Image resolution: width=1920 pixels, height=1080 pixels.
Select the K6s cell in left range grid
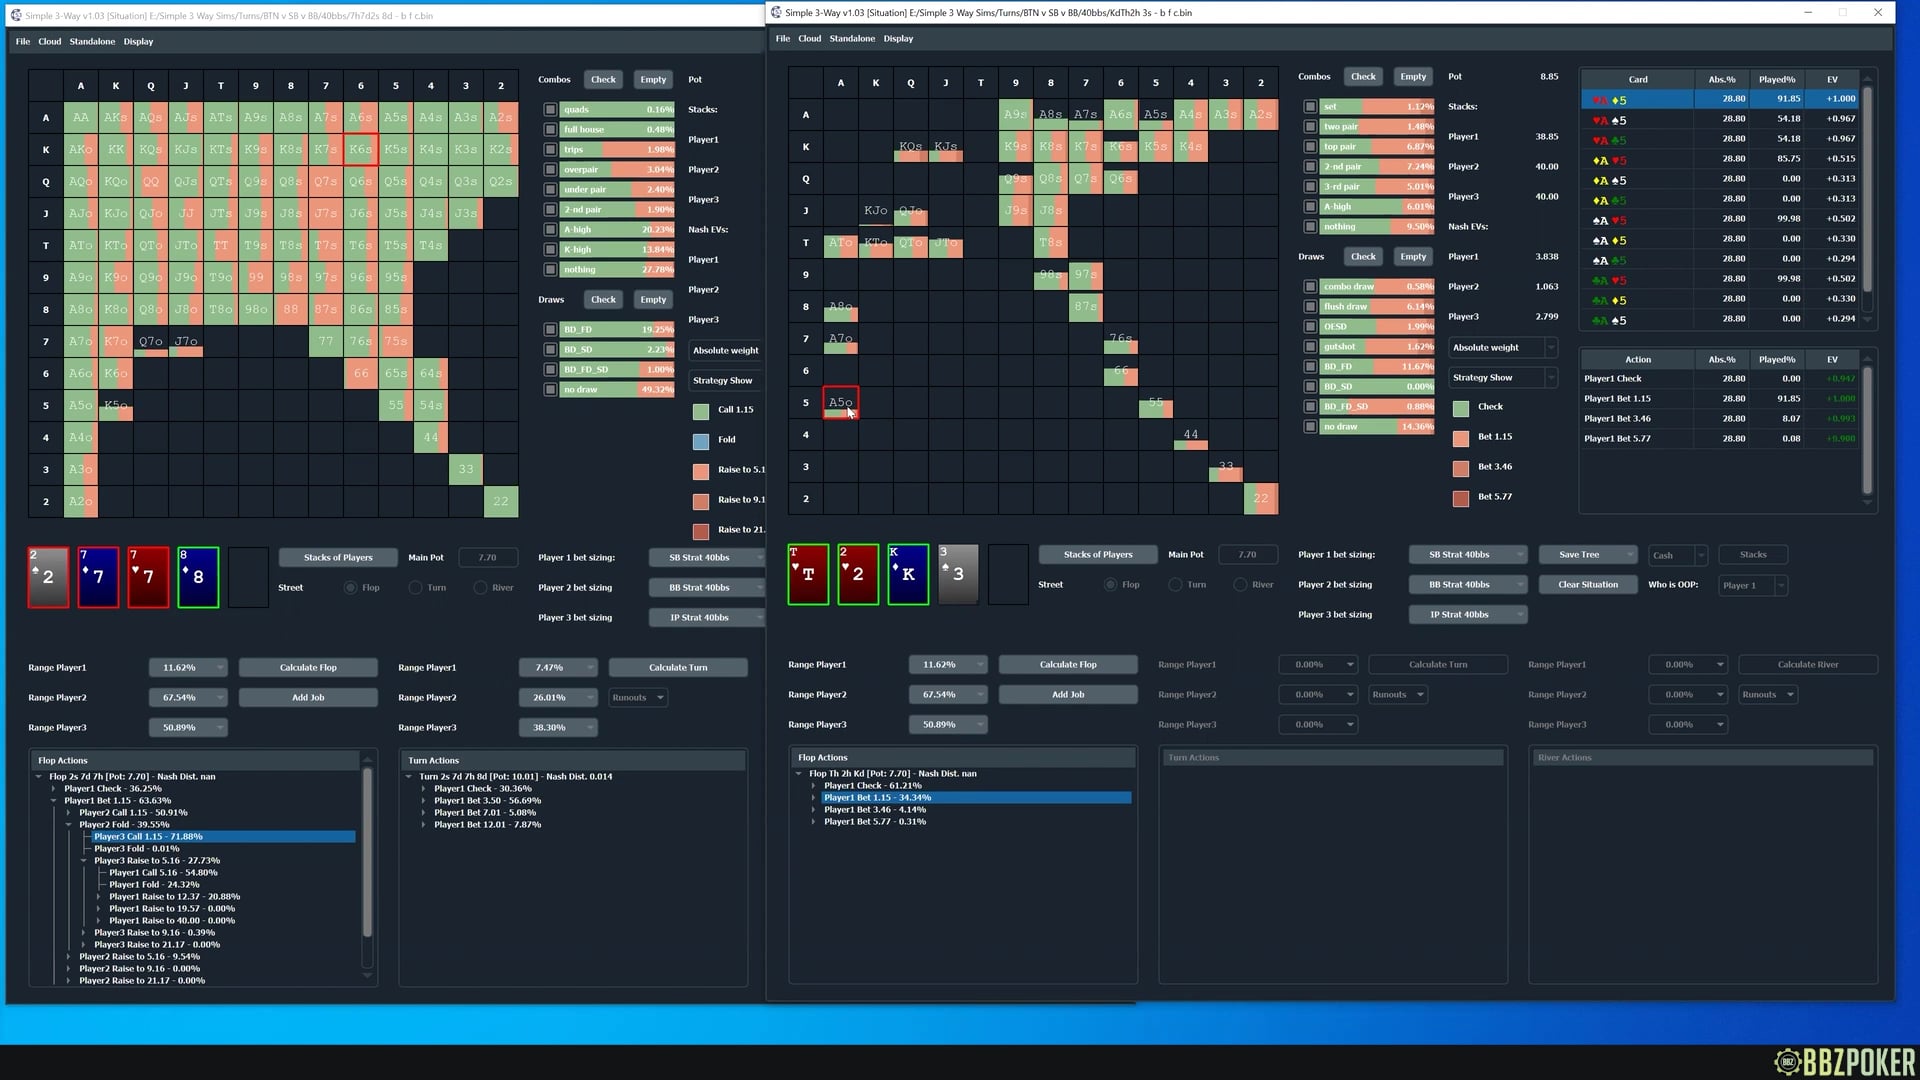click(360, 150)
